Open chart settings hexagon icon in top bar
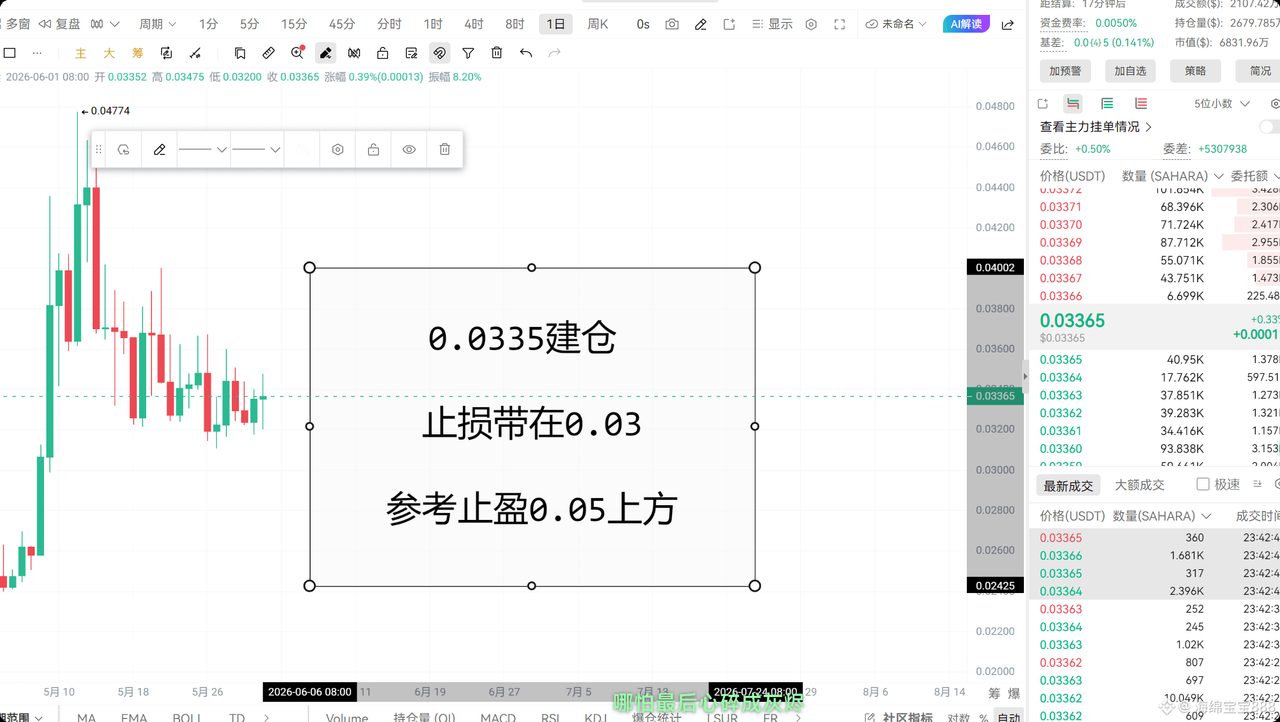The width and height of the screenshot is (1280, 722). pos(811,24)
